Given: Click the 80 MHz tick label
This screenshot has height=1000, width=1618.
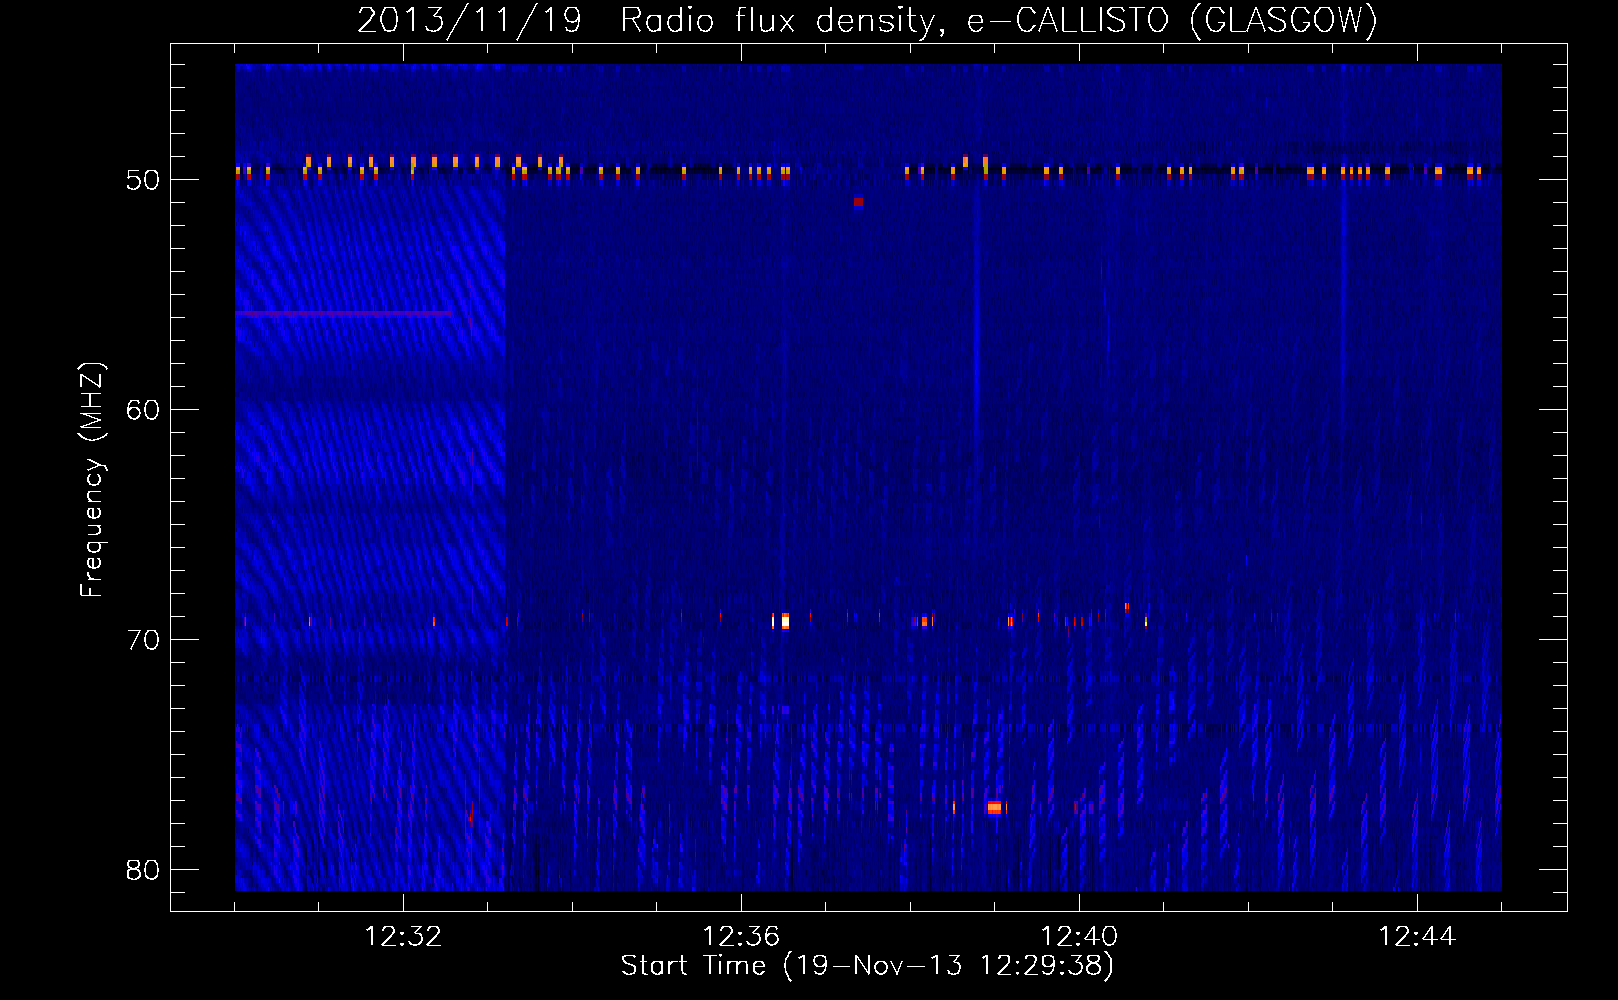Looking at the screenshot, I should 143,870.
